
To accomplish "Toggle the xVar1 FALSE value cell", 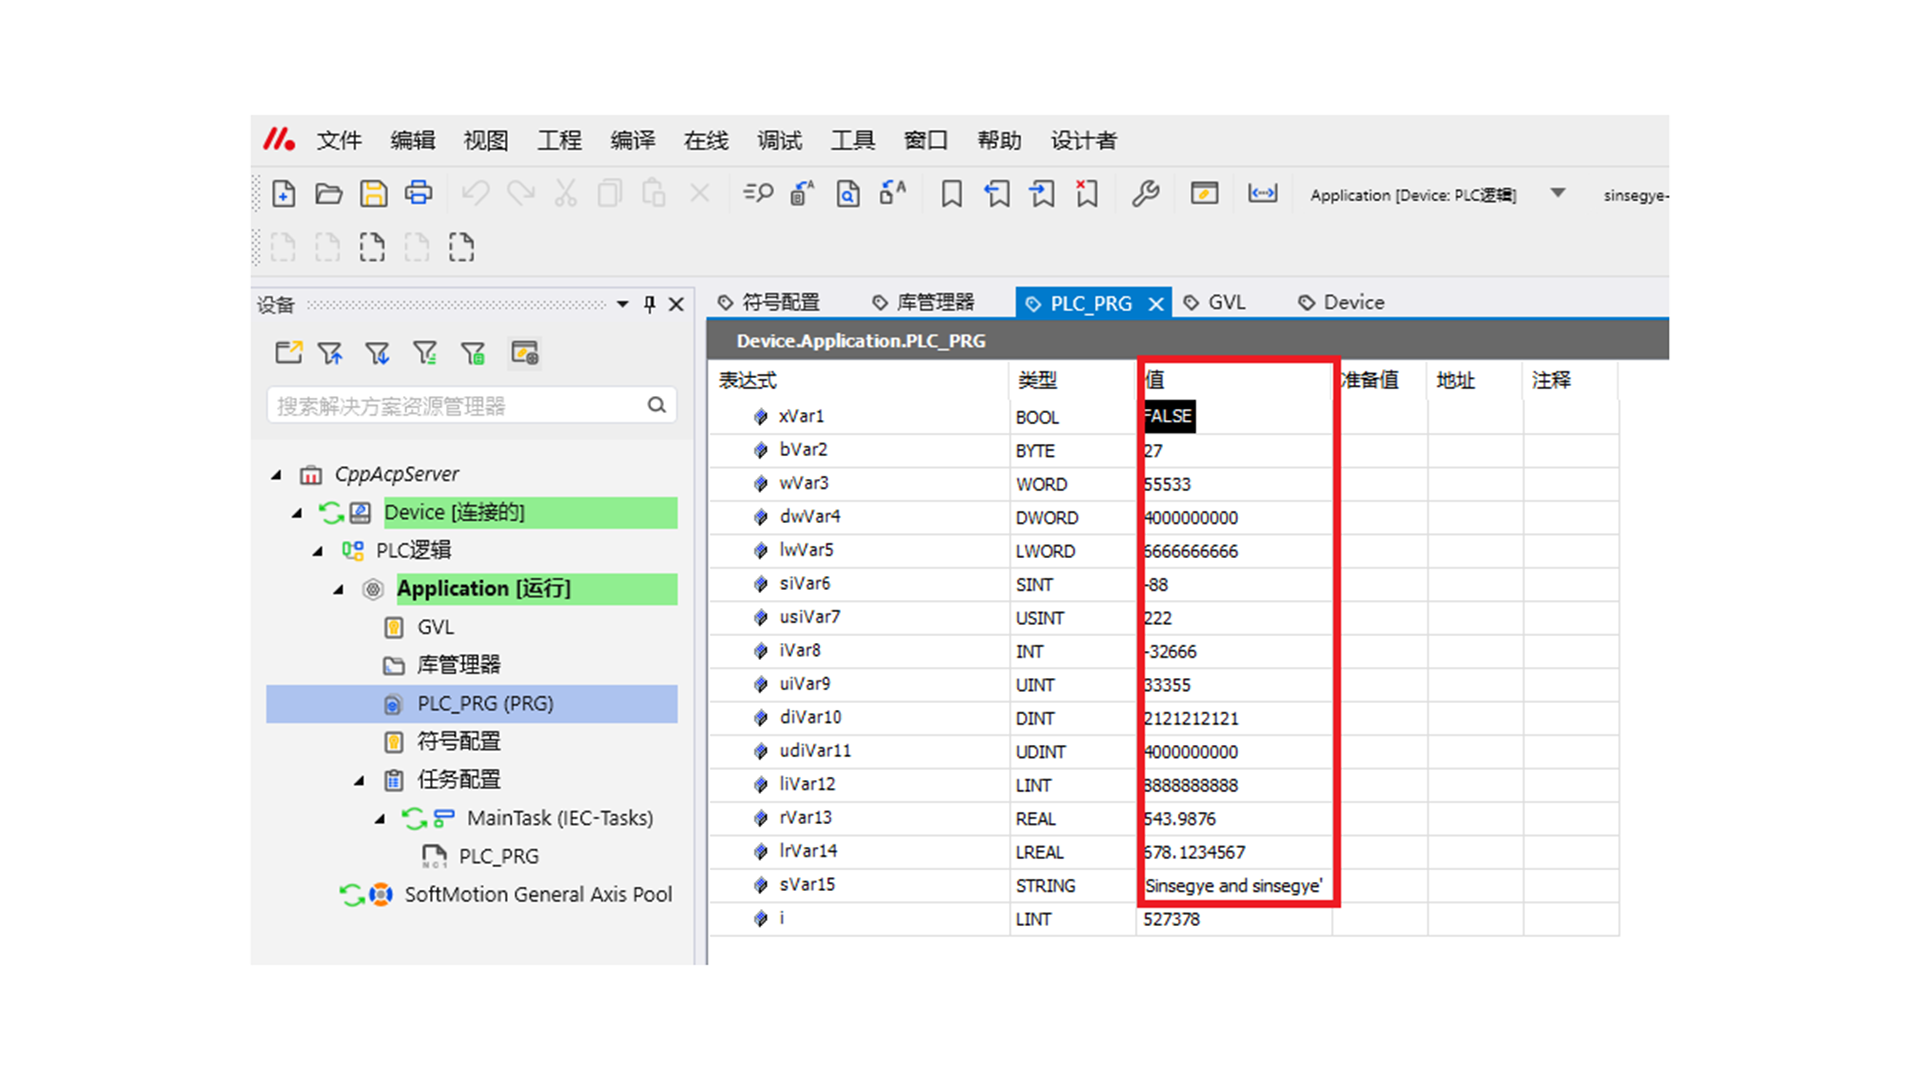I will pos(1168,417).
